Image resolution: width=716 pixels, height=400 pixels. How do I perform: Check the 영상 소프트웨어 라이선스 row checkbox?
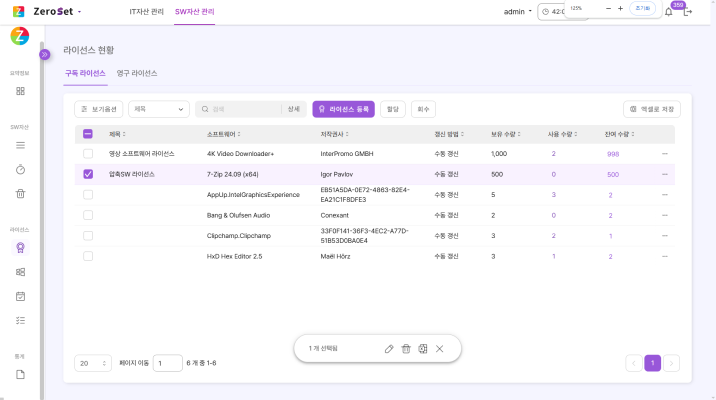(x=88, y=153)
